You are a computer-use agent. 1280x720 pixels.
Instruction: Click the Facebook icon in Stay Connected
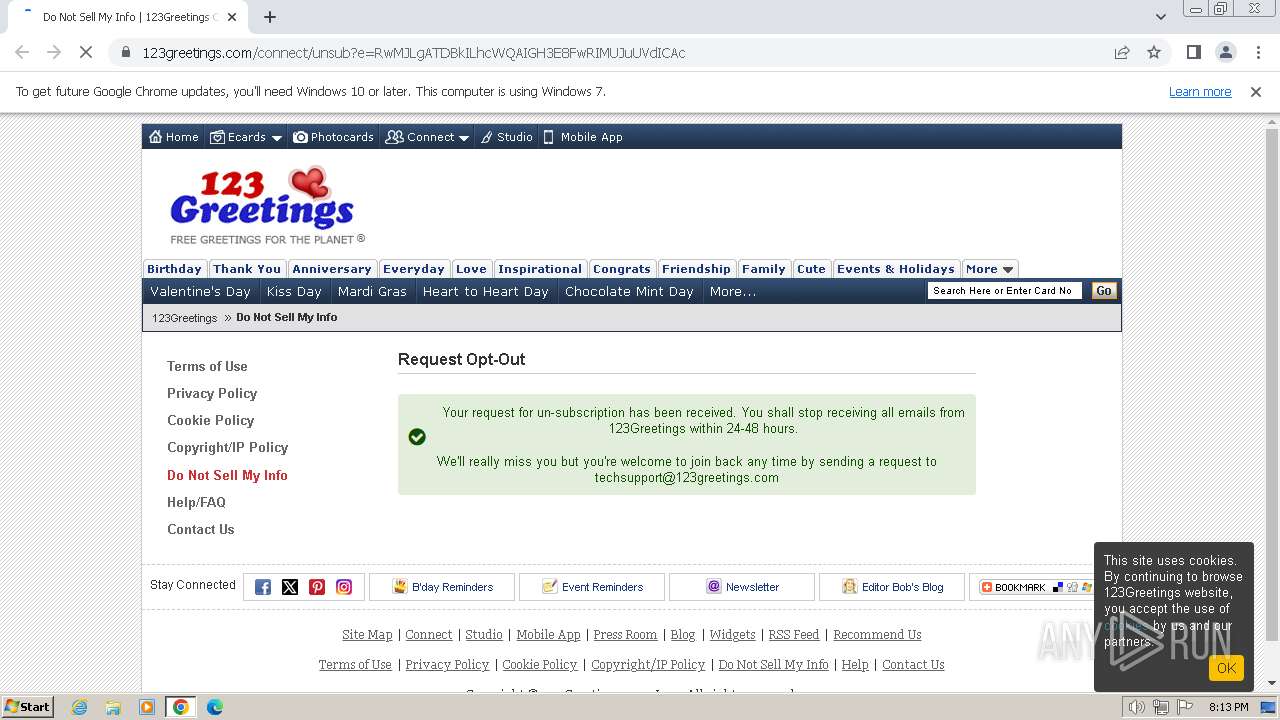pyautogui.click(x=263, y=587)
